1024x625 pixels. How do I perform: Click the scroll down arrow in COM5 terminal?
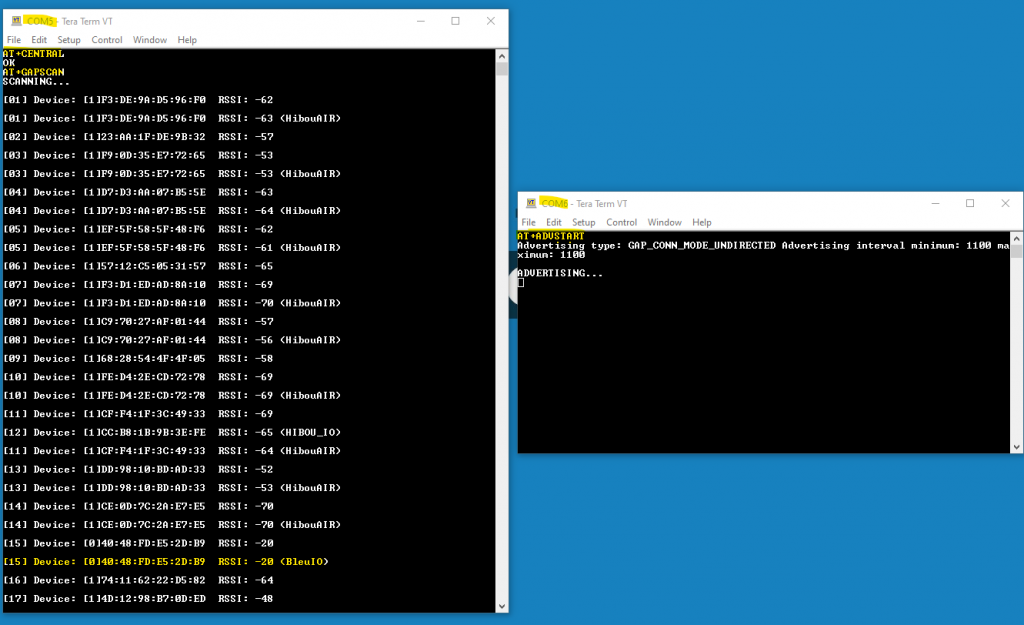click(x=502, y=606)
